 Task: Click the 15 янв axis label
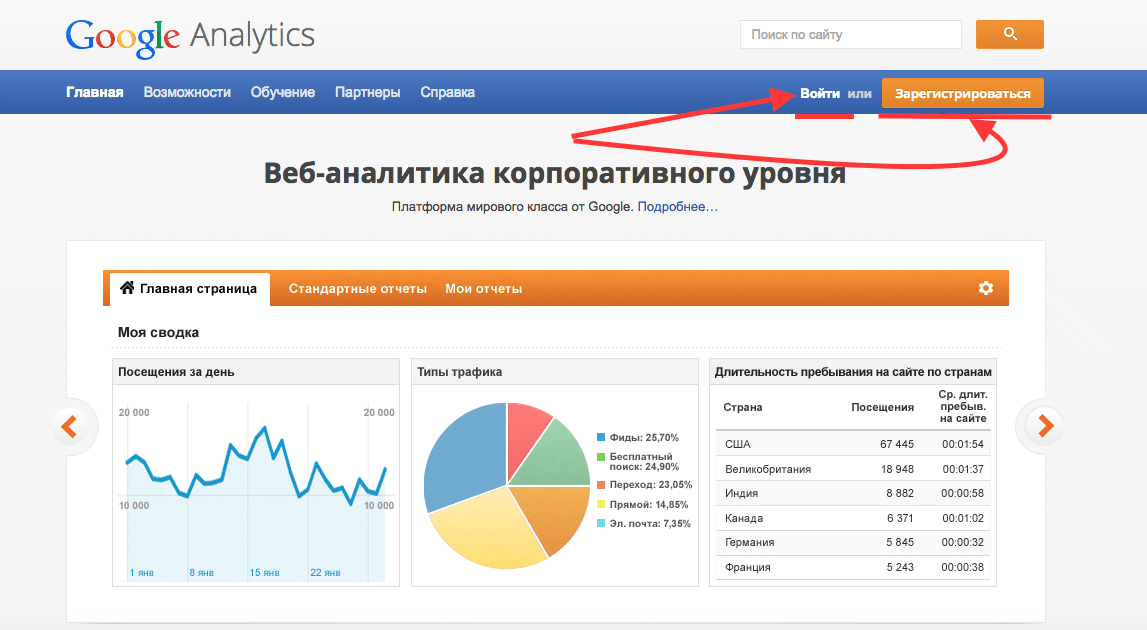(265, 573)
